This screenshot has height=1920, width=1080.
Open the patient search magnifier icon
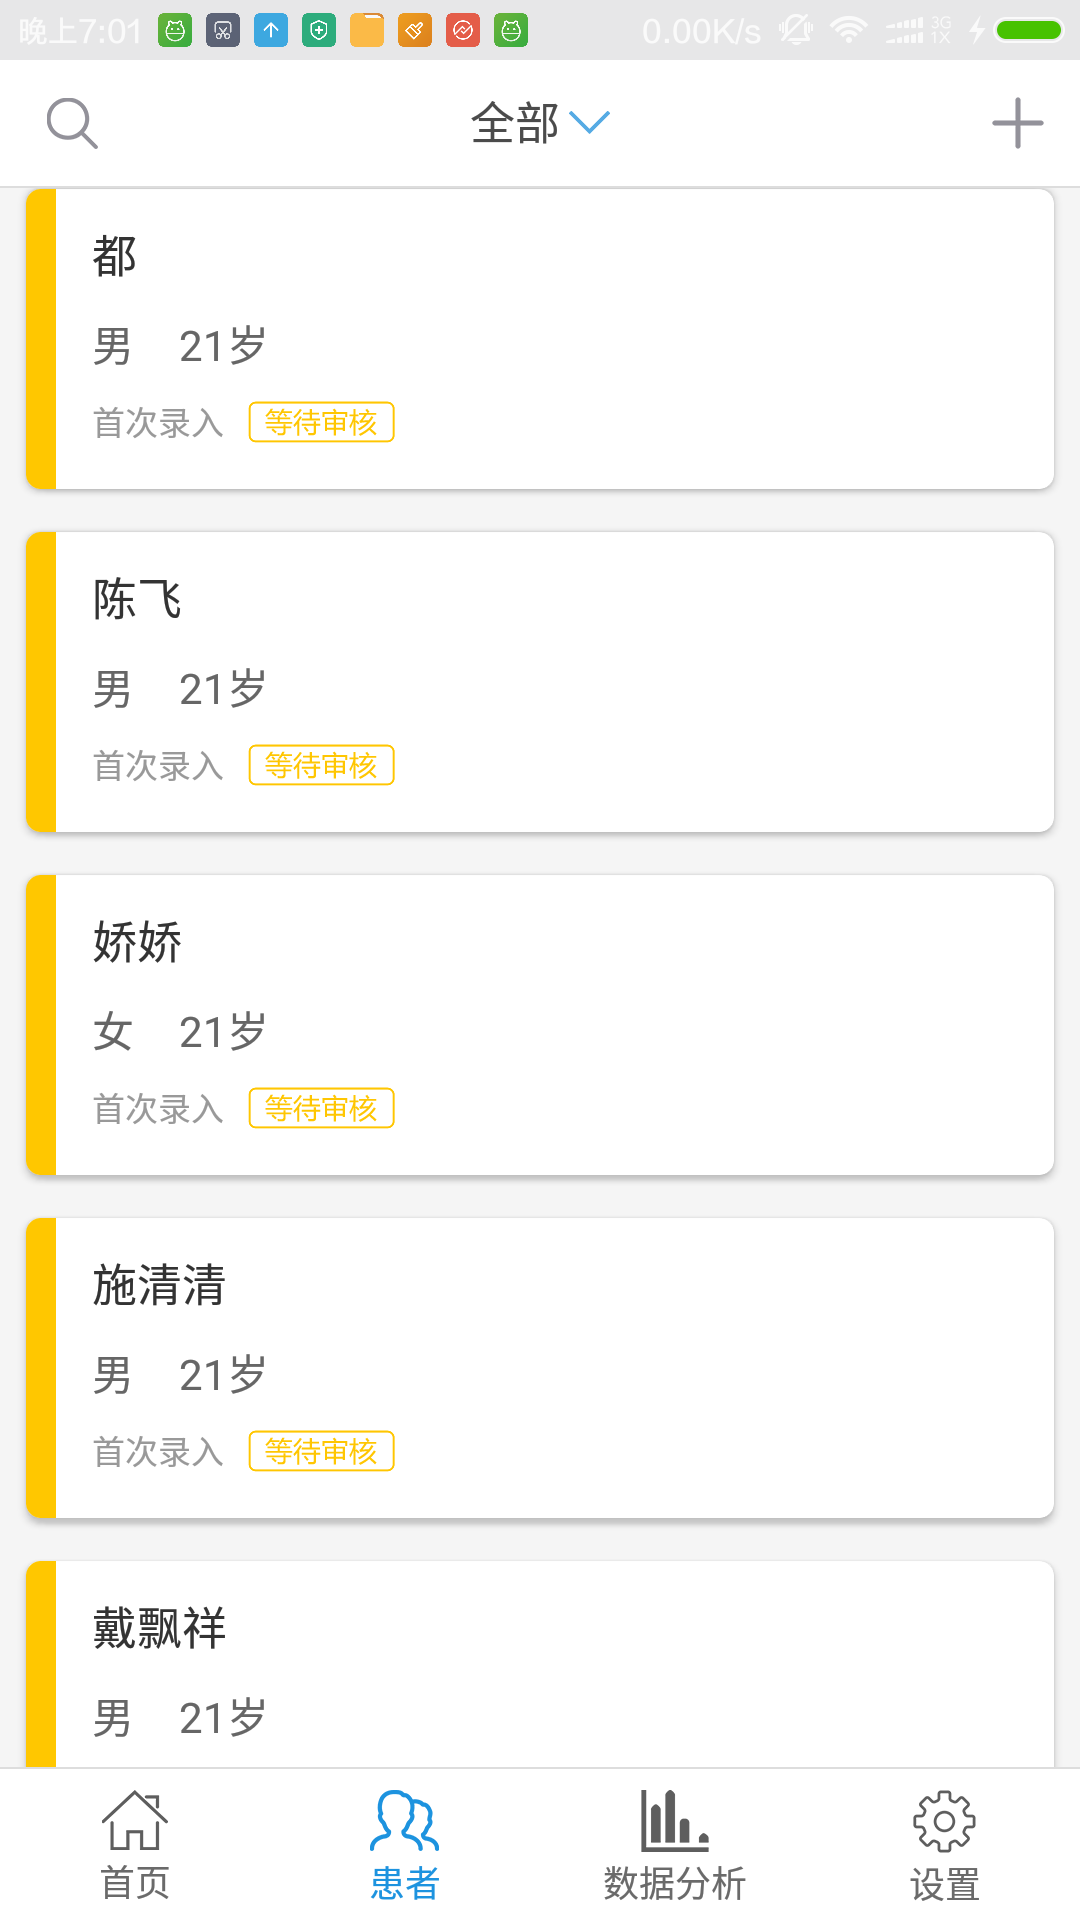(x=72, y=123)
